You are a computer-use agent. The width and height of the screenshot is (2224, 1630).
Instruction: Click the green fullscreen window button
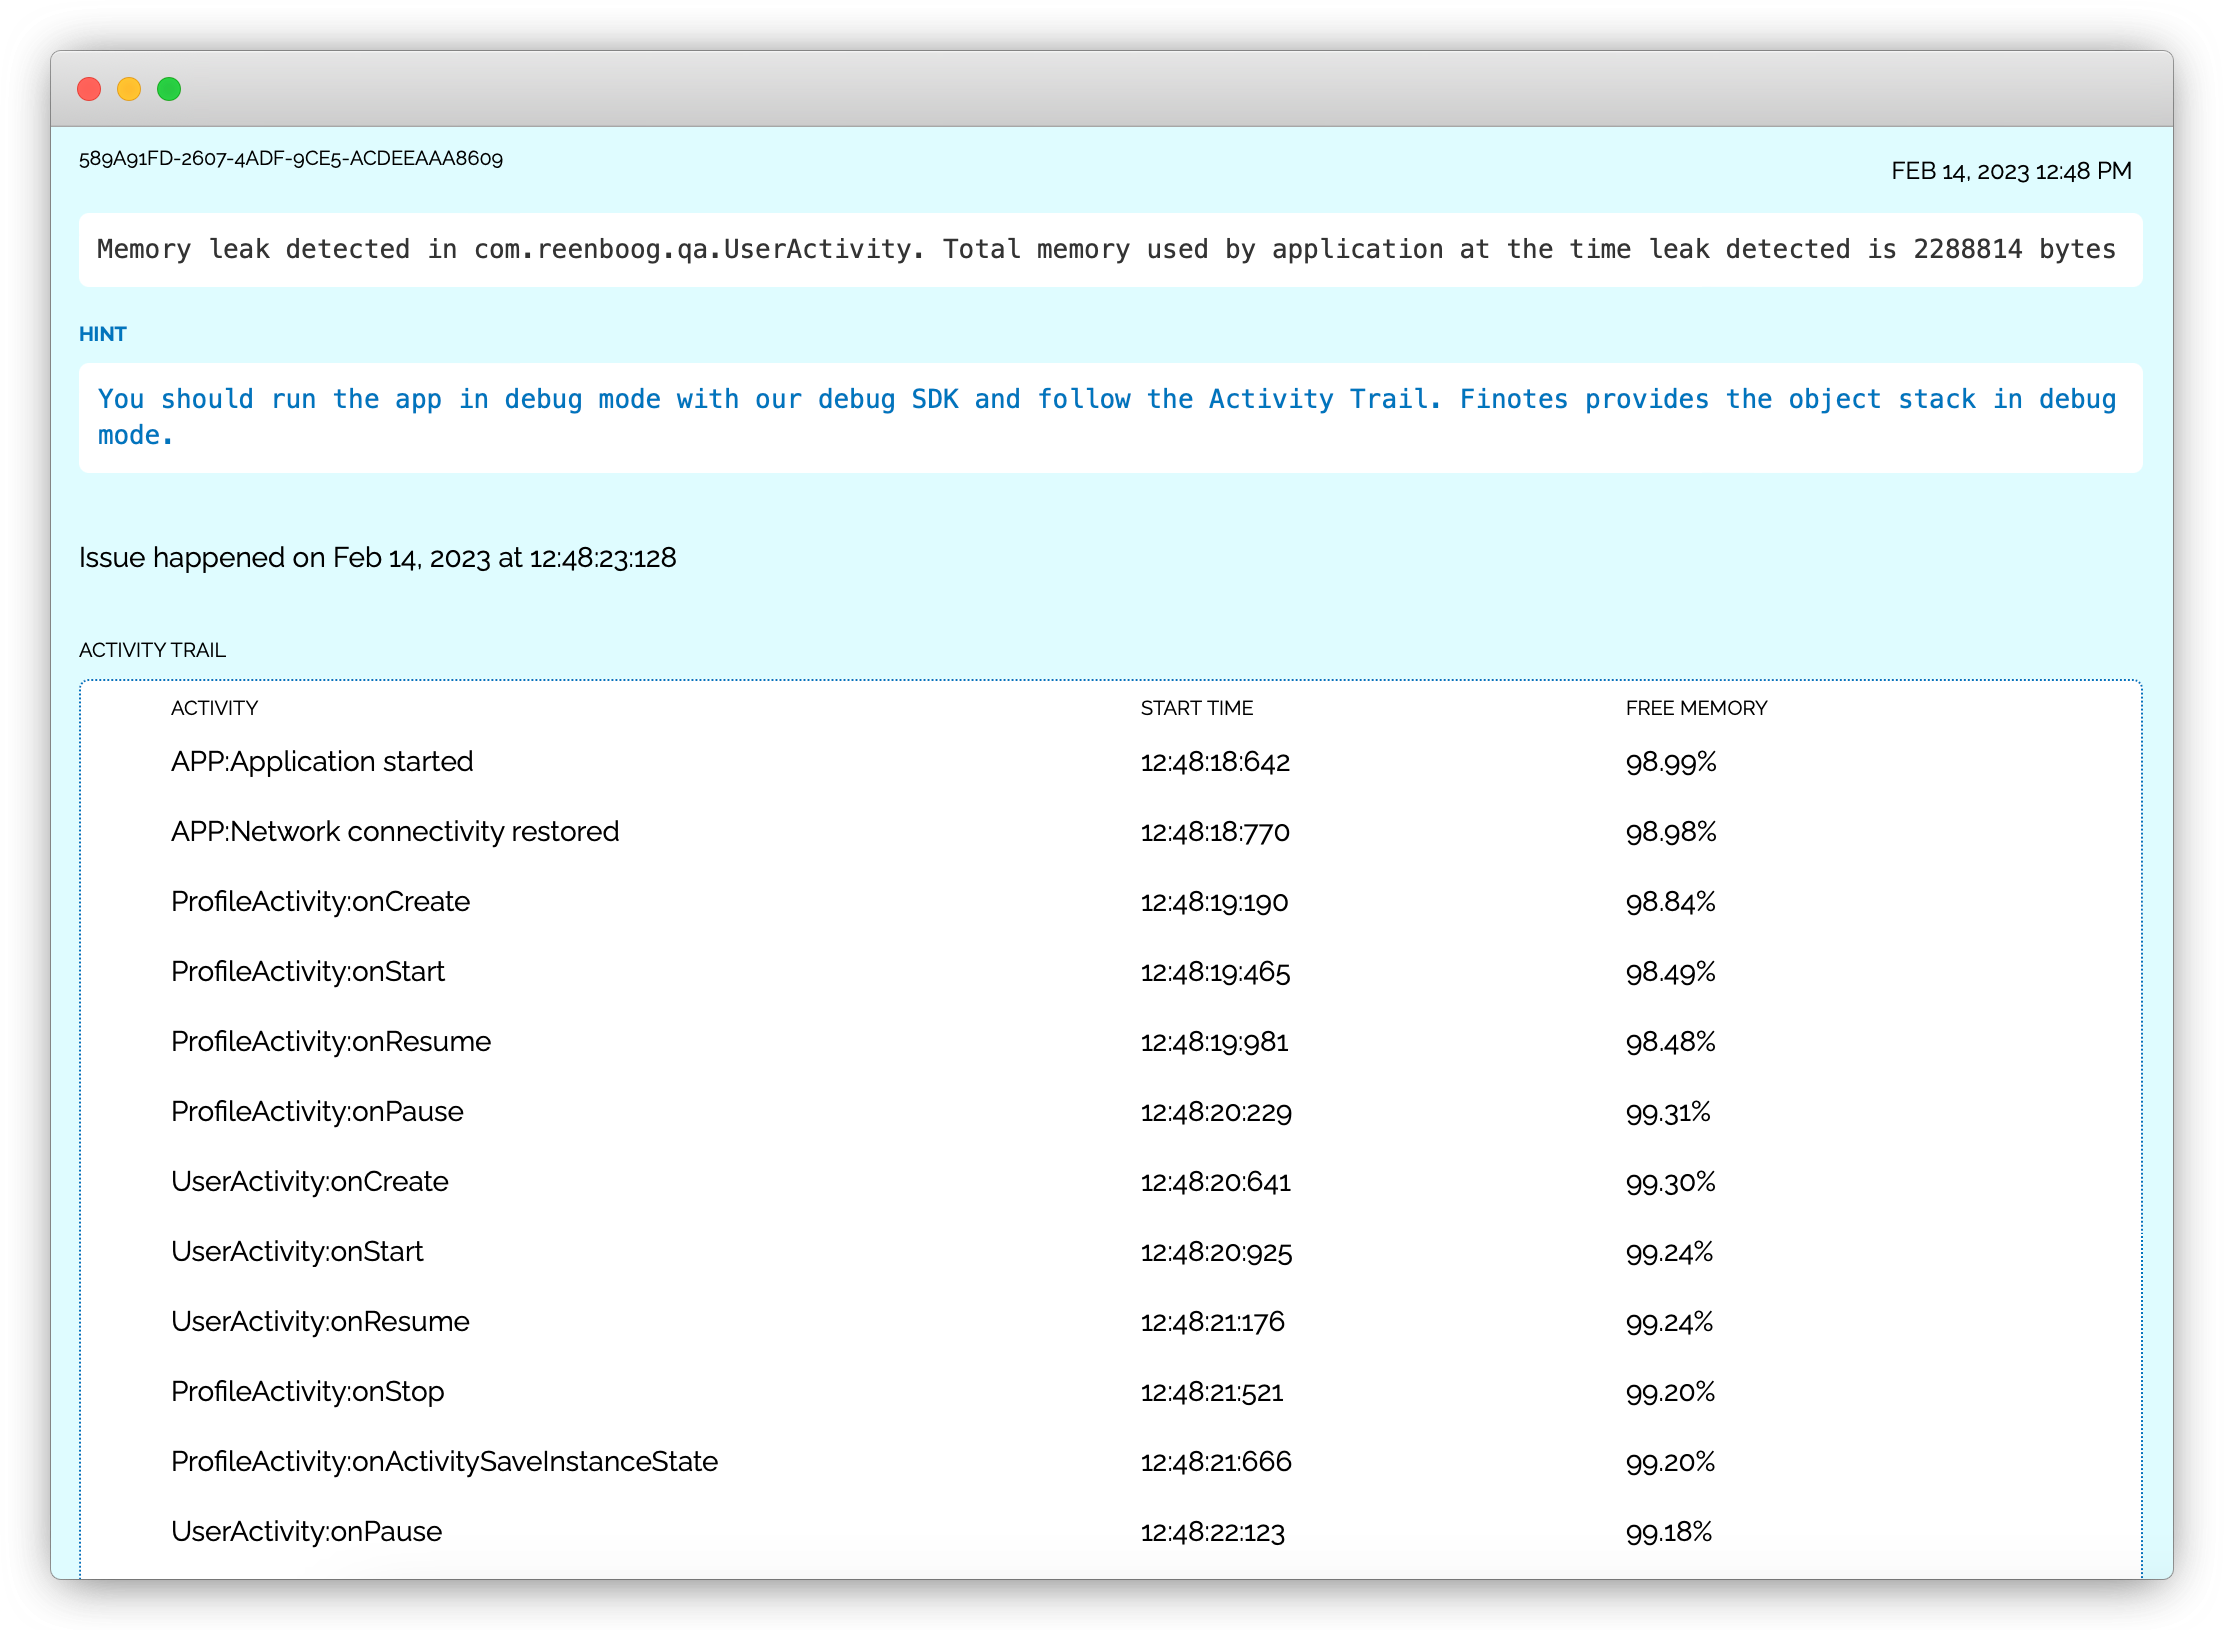tap(169, 89)
